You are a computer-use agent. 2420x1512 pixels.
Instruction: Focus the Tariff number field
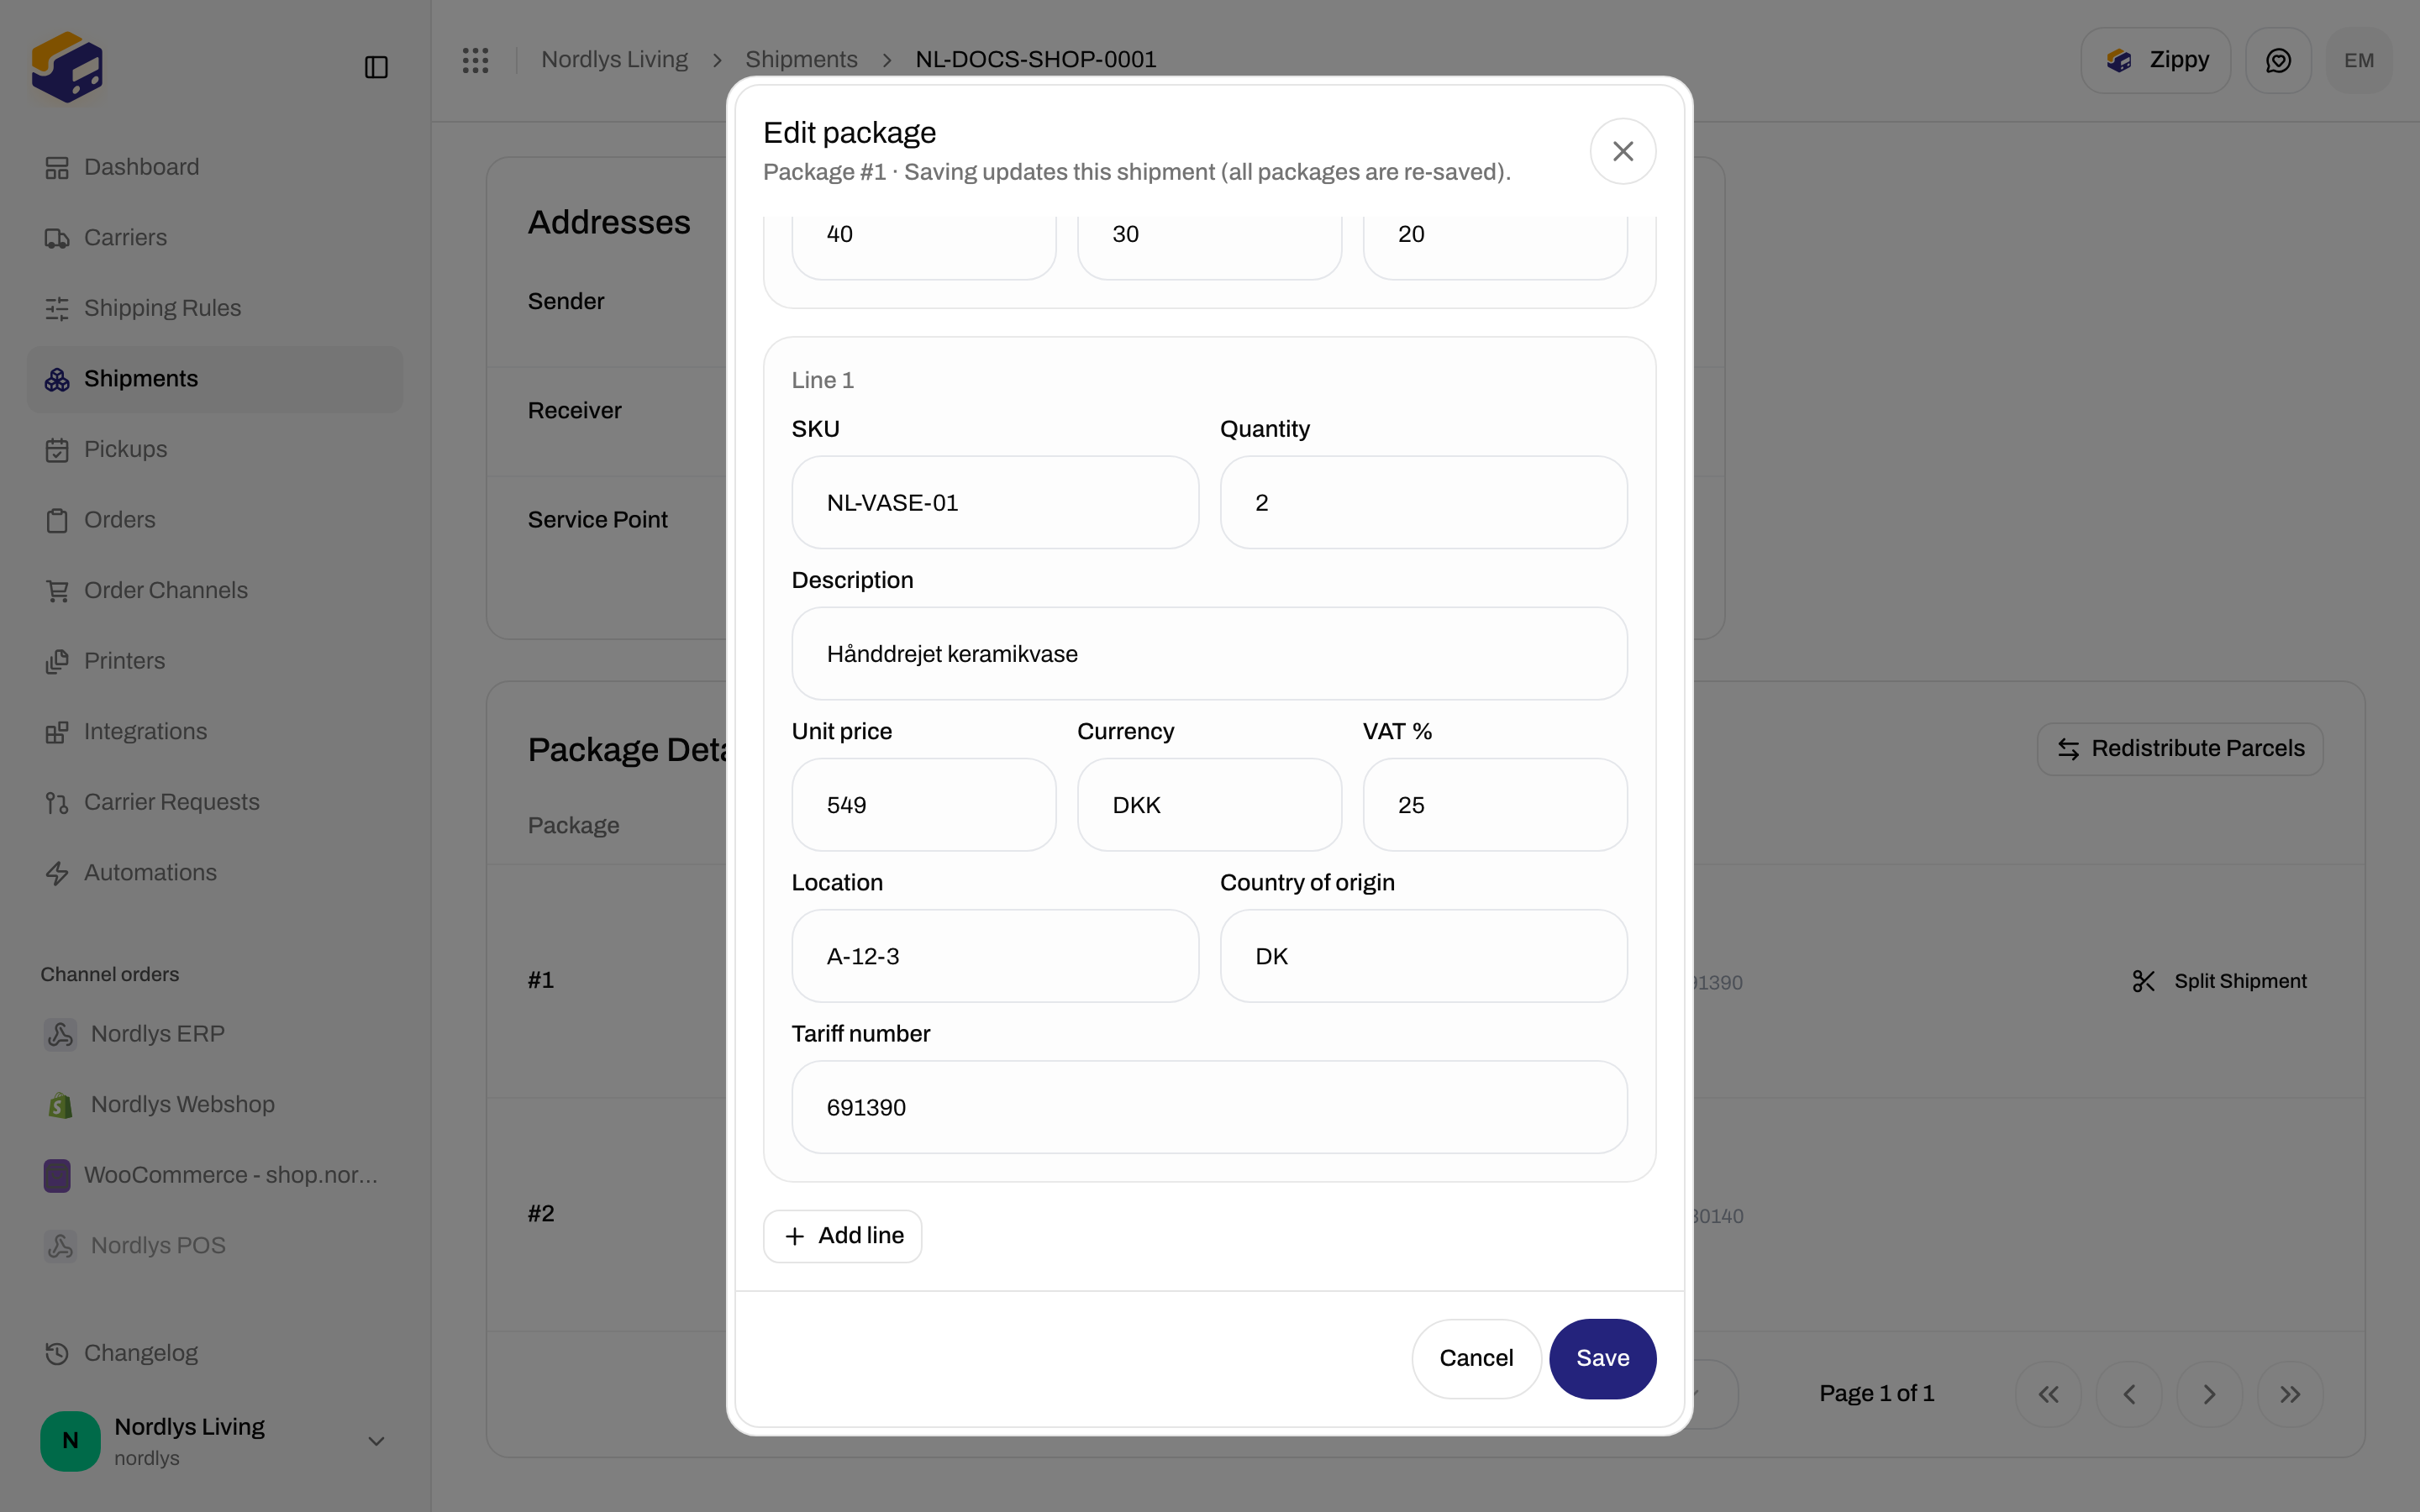[x=1209, y=1107]
